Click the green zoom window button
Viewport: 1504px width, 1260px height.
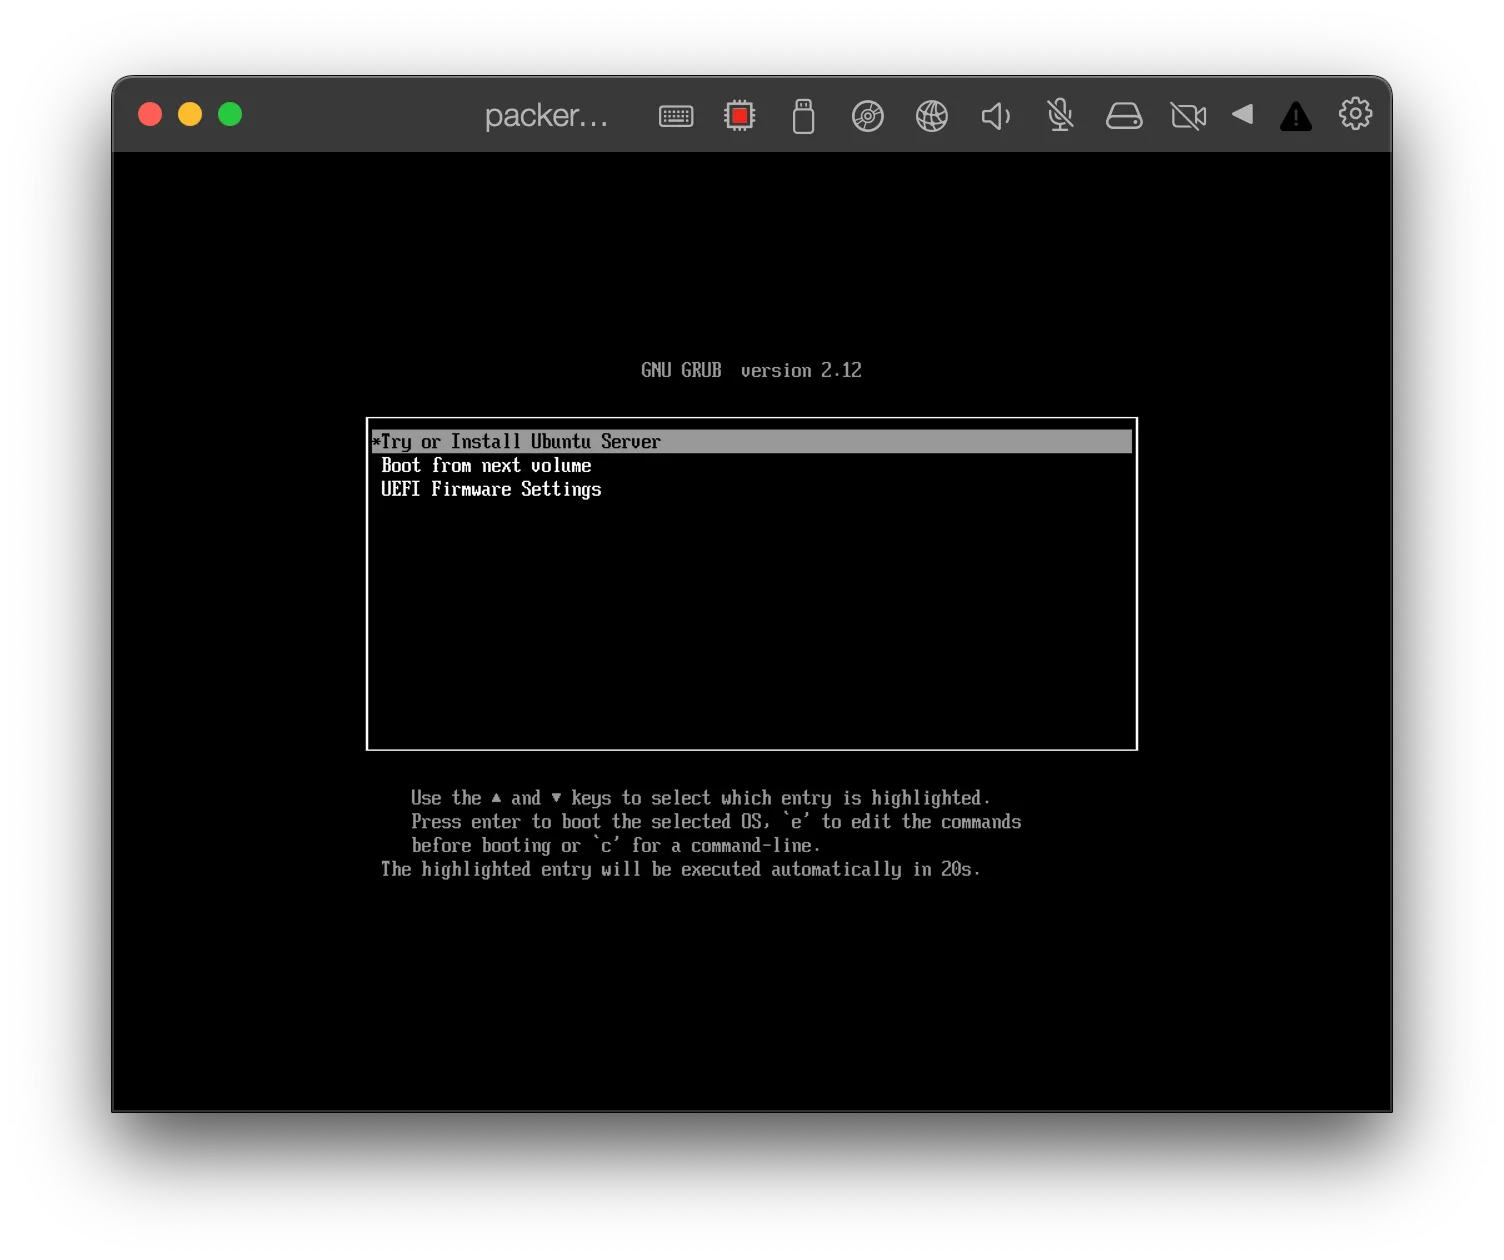229,114
